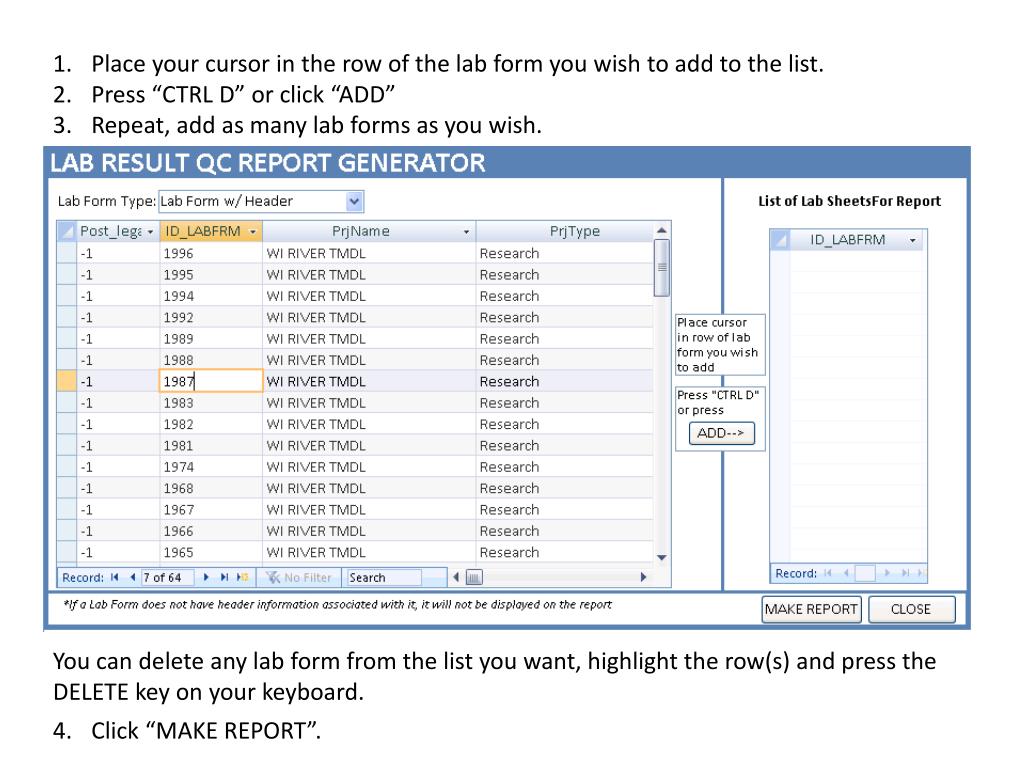Click ID cell 1996

pyautogui.click(x=210, y=253)
